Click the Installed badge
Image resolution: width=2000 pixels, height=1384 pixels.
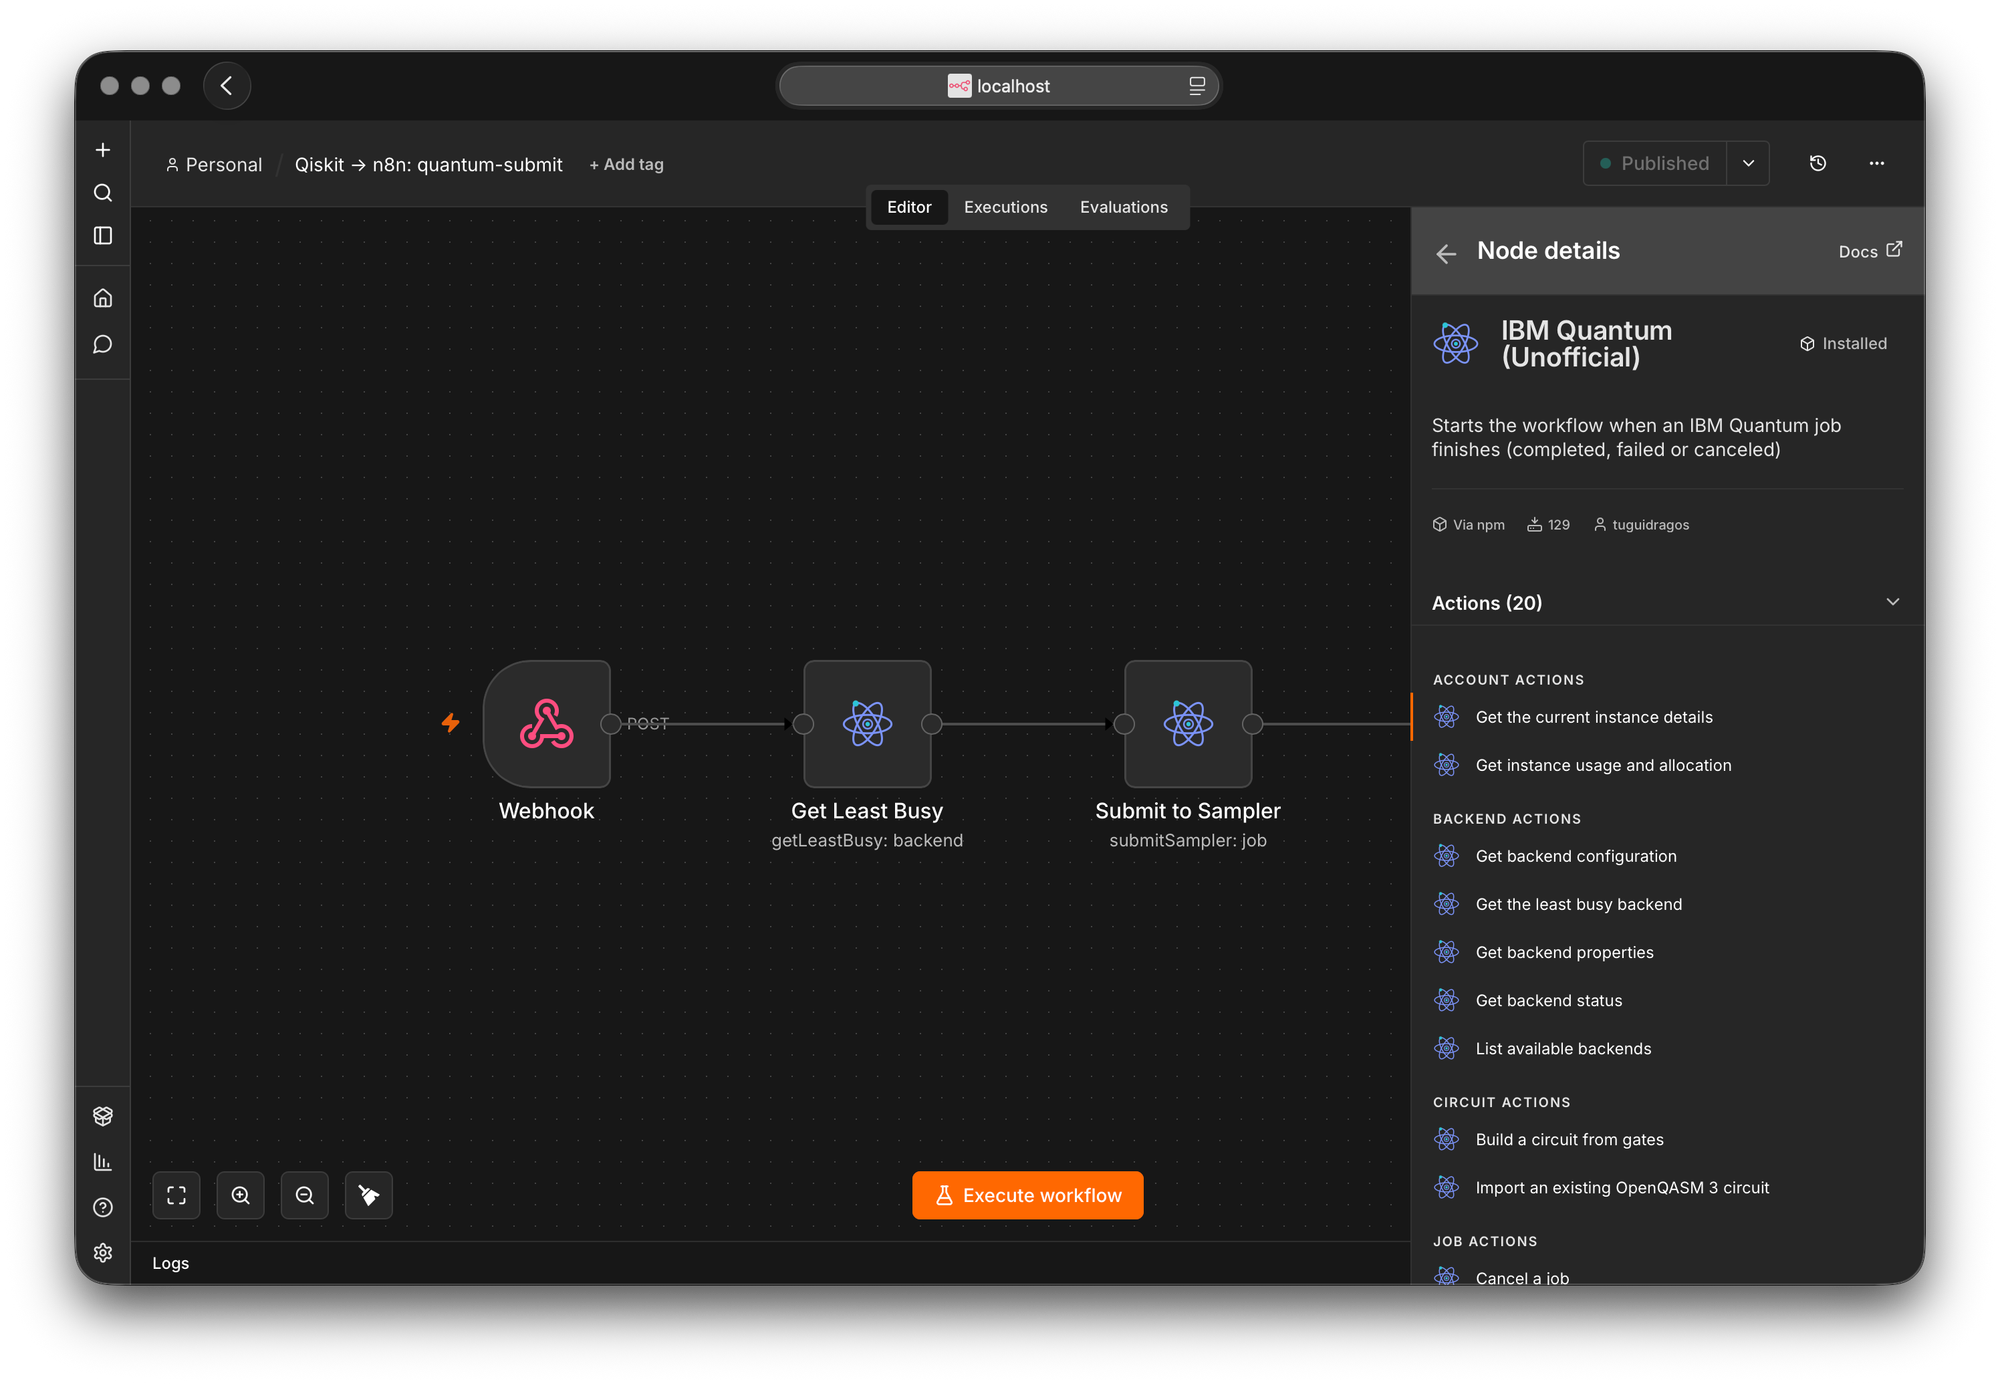(x=1843, y=344)
